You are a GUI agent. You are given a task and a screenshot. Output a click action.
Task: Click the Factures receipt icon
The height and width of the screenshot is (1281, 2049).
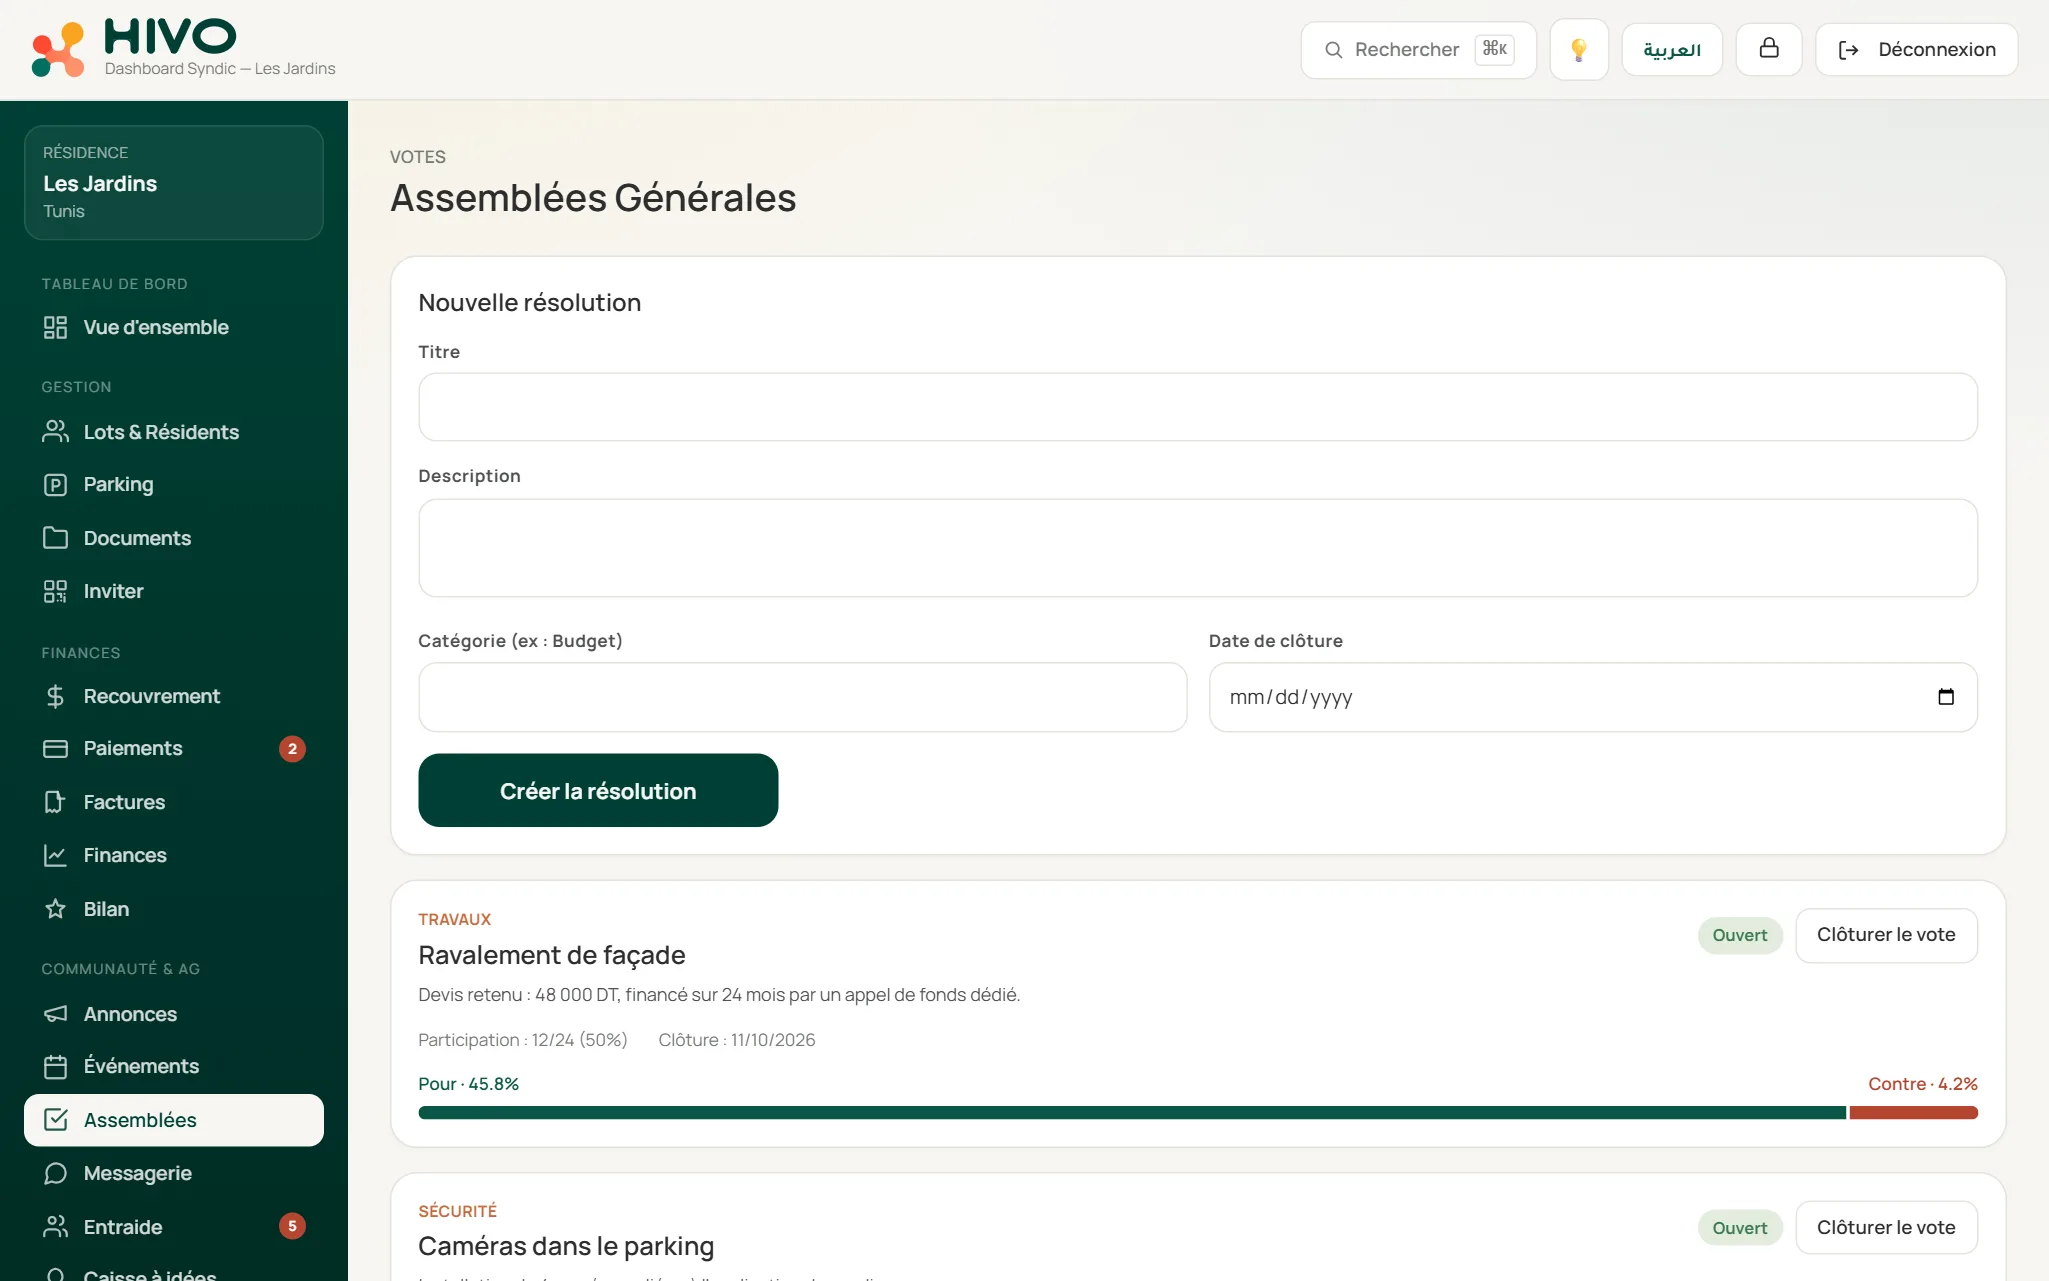coord(55,802)
